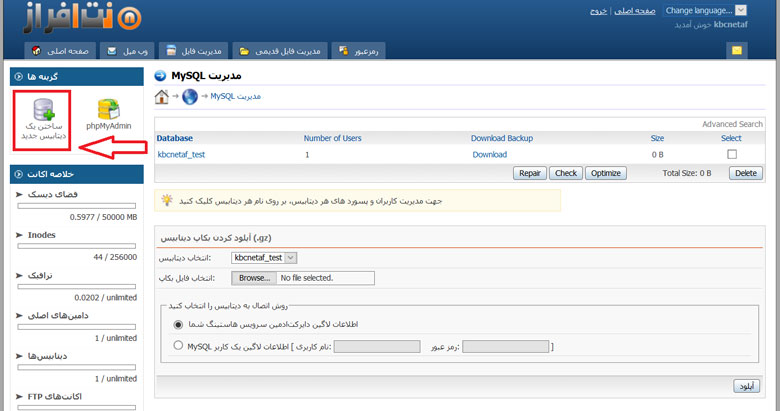This screenshot has width=780, height=411.
Task: Click the Select column header
Action: [731, 138]
